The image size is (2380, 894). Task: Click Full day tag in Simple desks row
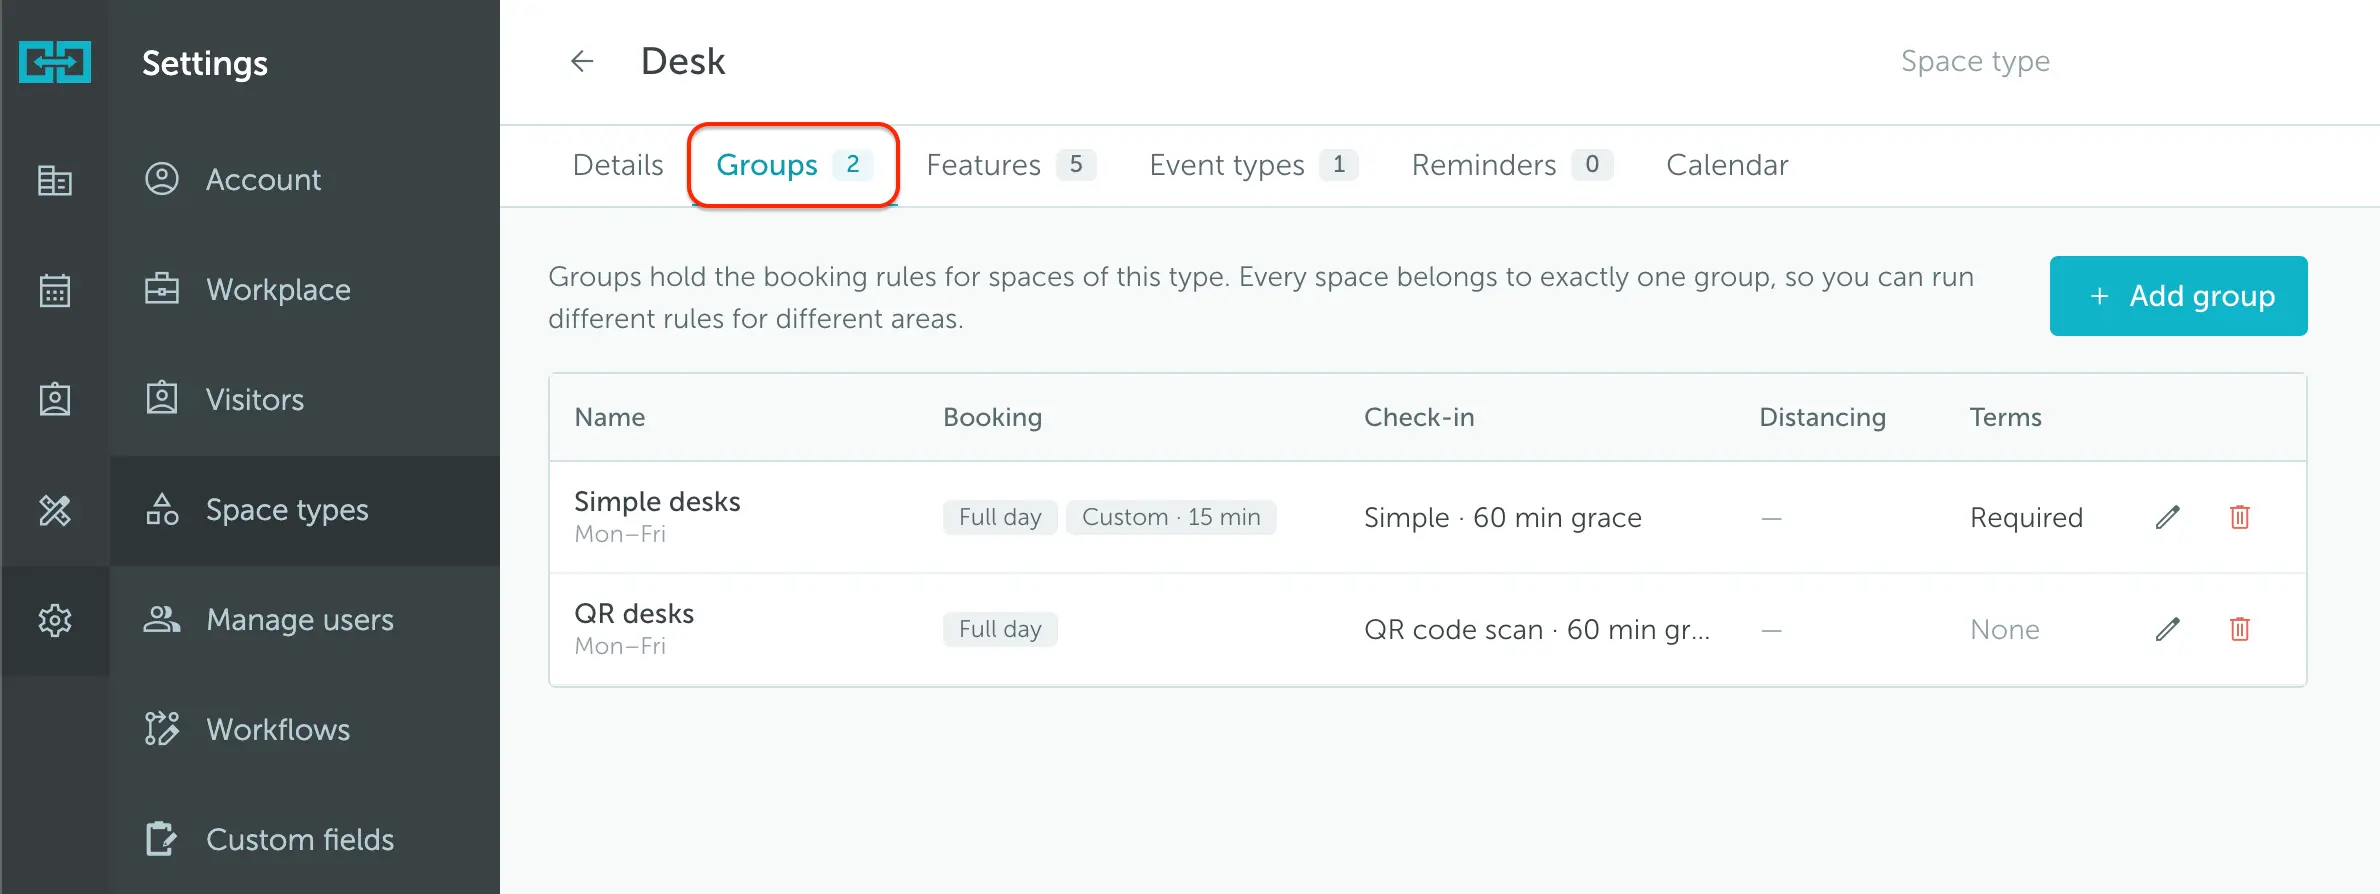(1000, 517)
